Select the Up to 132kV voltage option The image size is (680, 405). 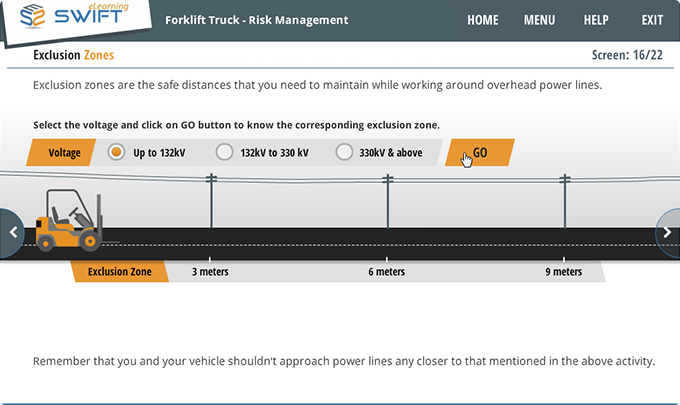[x=116, y=153]
